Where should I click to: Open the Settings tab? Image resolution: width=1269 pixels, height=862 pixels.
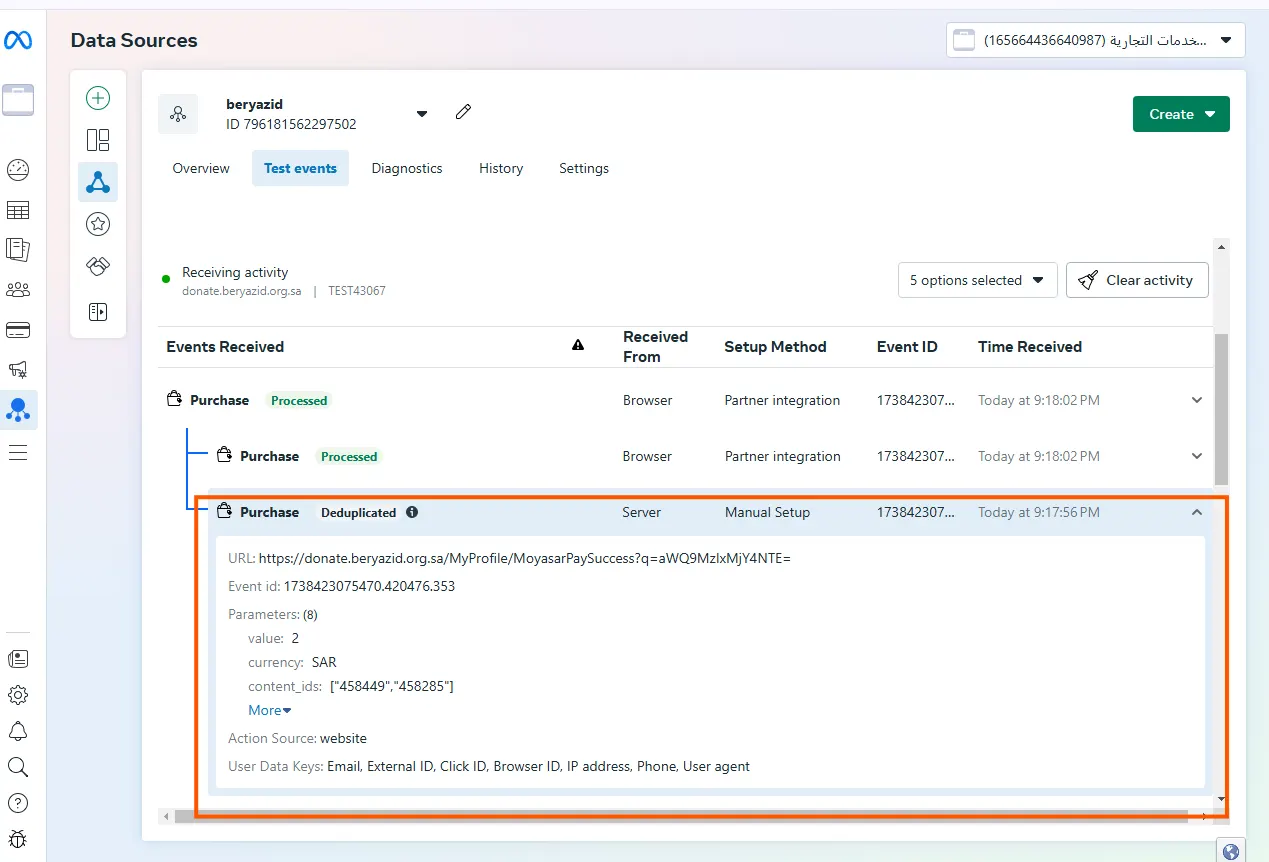tap(584, 168)
